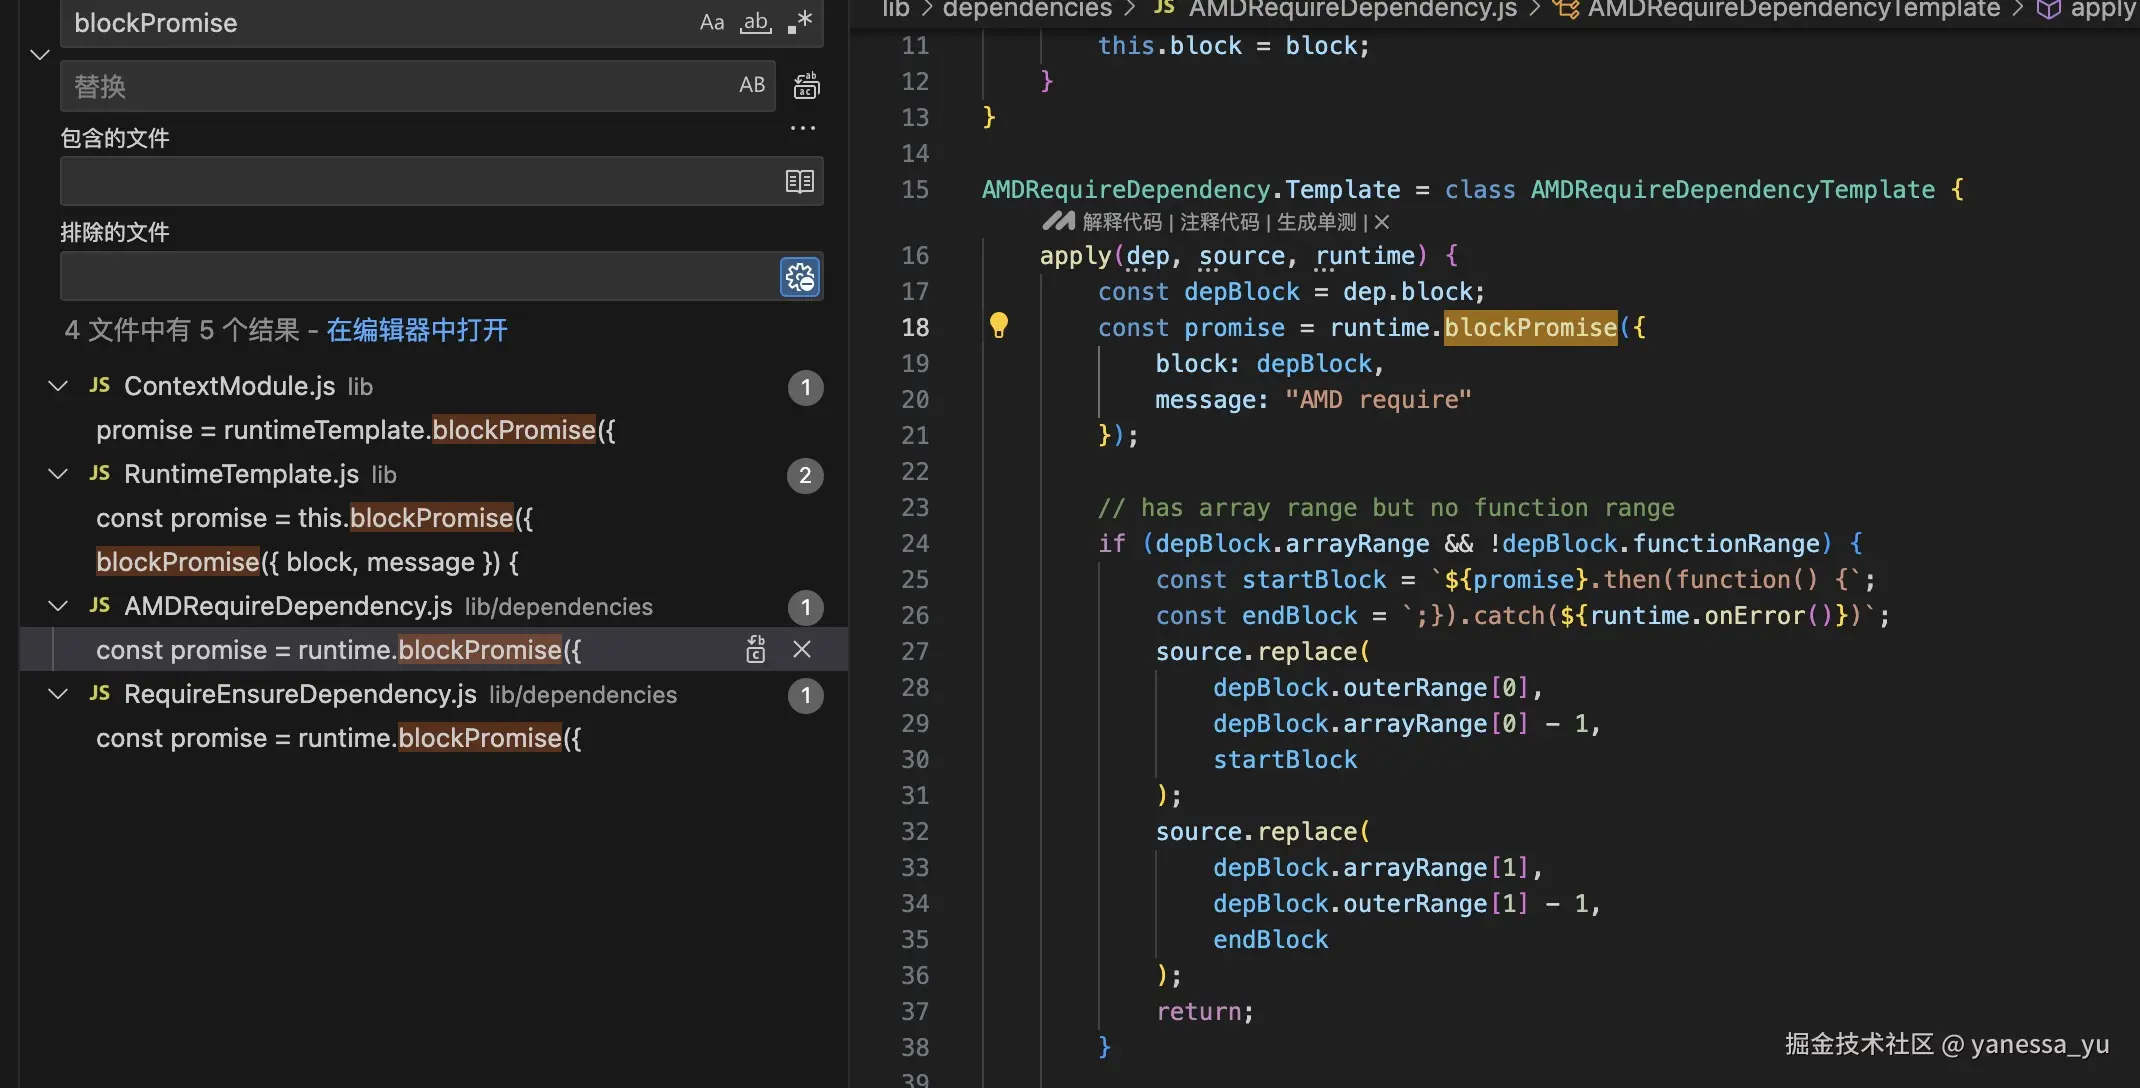Click the search details ellipsis toggle
The width and height of the screenshot is (2140, 1088).
pyautogui.click(x=802, y=128)
